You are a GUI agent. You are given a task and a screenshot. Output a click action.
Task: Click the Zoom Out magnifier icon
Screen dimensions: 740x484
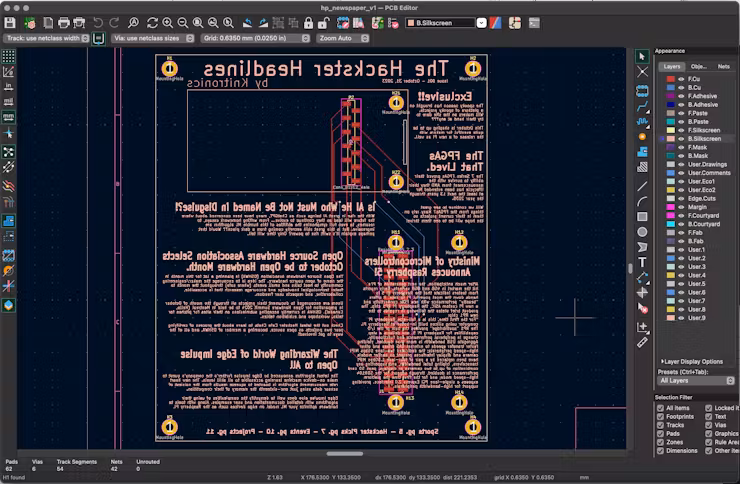(x=183, y=23)
